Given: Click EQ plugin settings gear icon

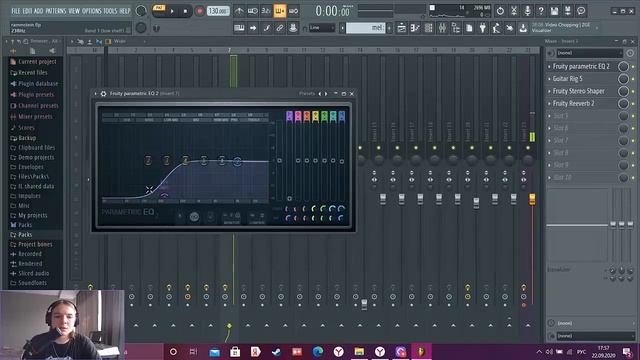Looking at the screenshot, I should pyautogui.click(x=103, y=93).
